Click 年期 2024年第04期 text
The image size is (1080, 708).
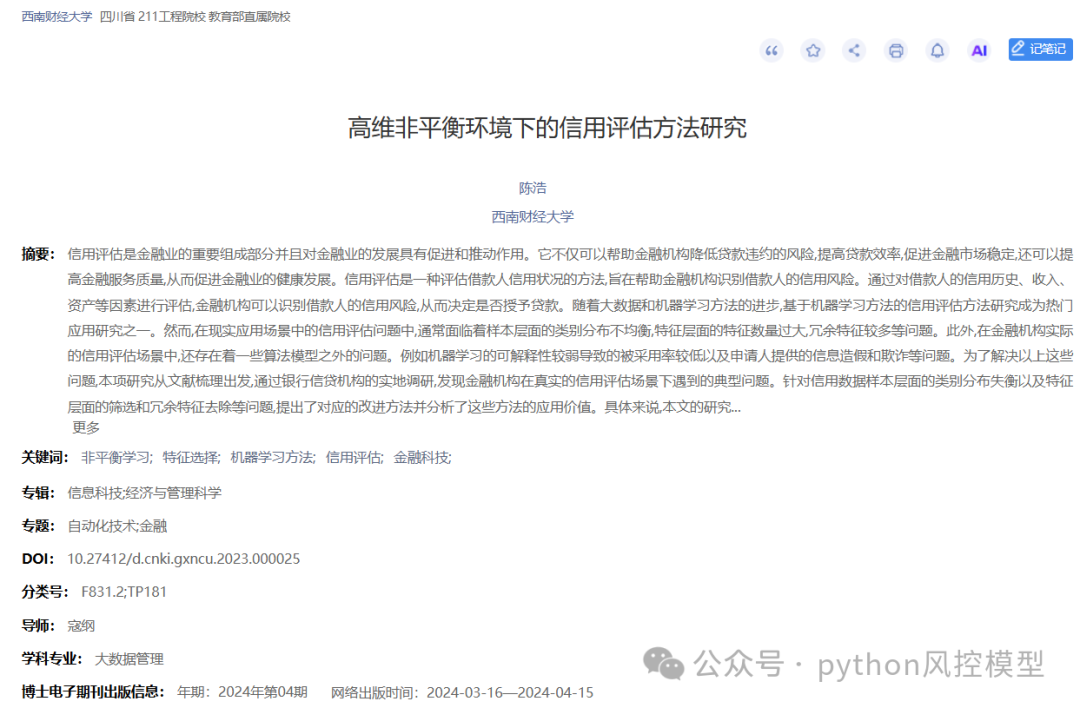pyautogui.click(x=242, y=692)
